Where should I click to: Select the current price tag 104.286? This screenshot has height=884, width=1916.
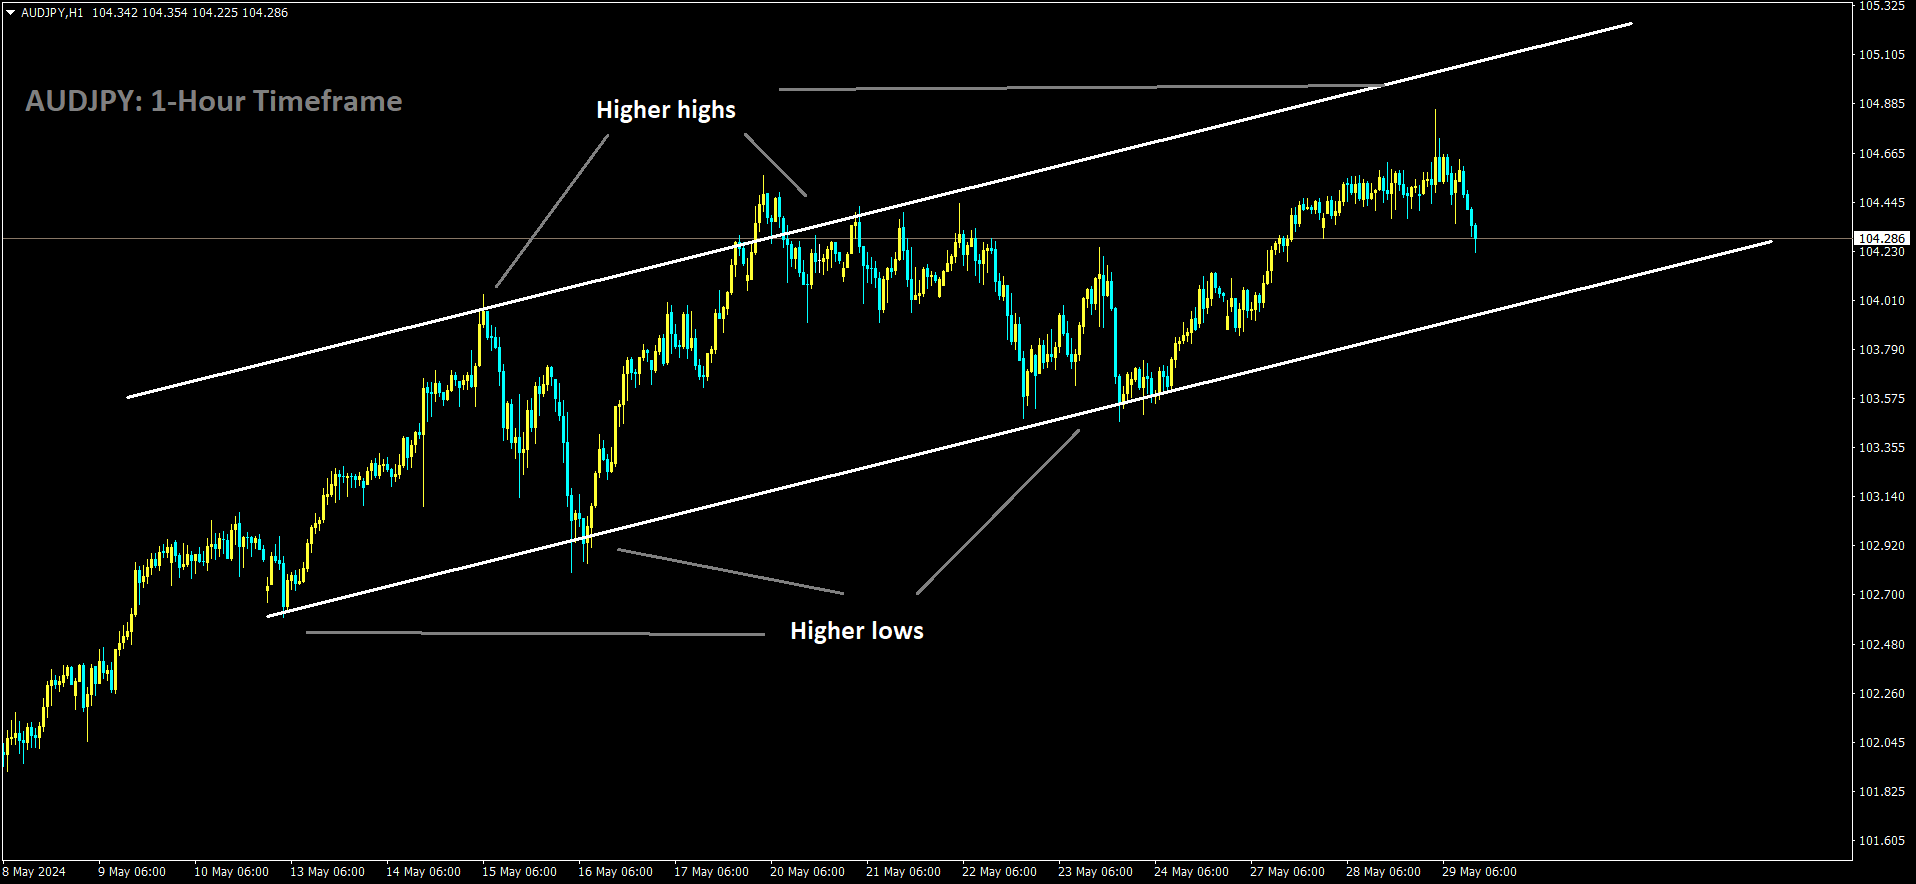[1882, 238]
